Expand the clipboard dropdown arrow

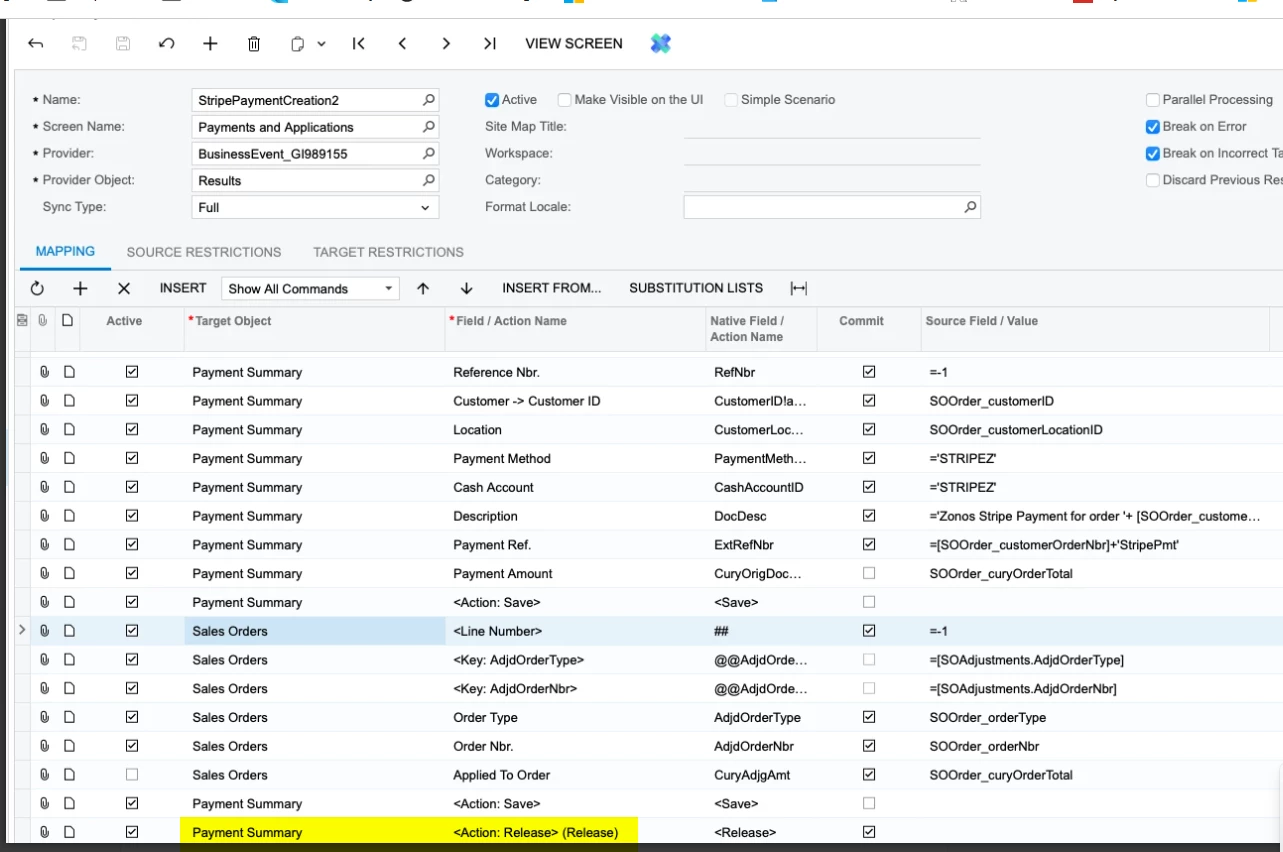(321, 44)
